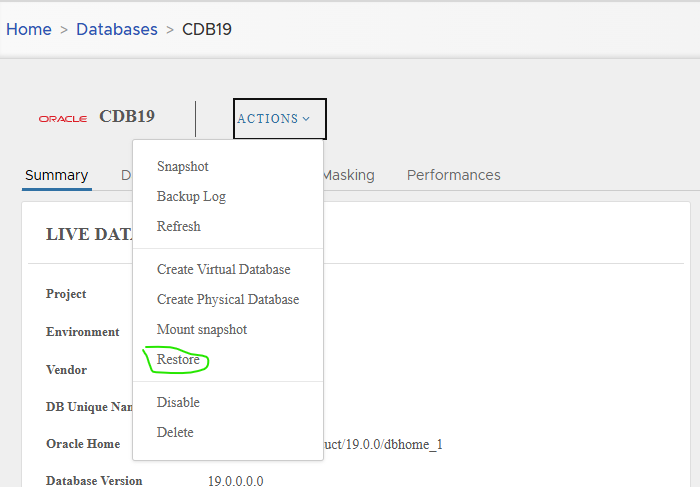The height and width of the screenshot is (487, 700).
Task: Choose Create Physical Database option
Action: pyautogui.click(x=228, y=300)
